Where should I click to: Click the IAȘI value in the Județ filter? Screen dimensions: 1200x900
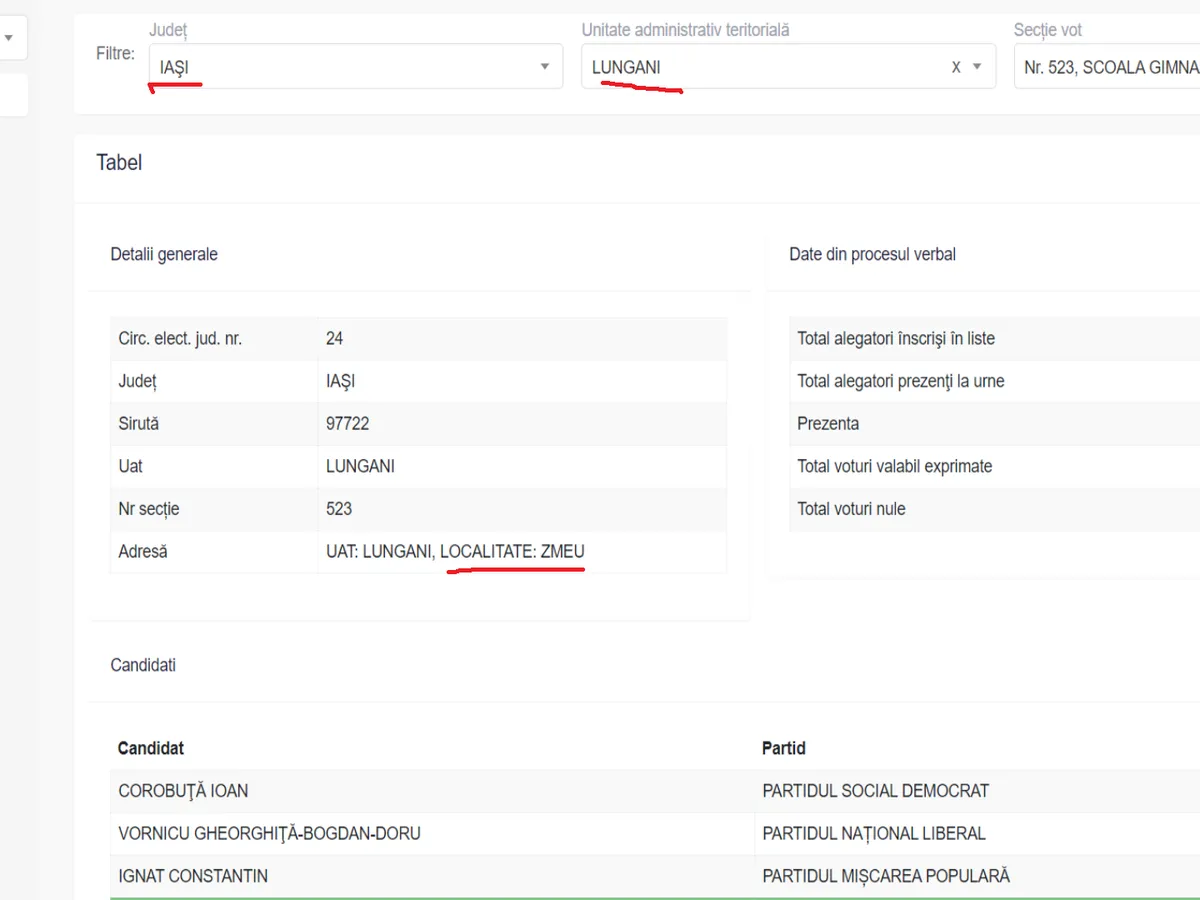point(175,68)
